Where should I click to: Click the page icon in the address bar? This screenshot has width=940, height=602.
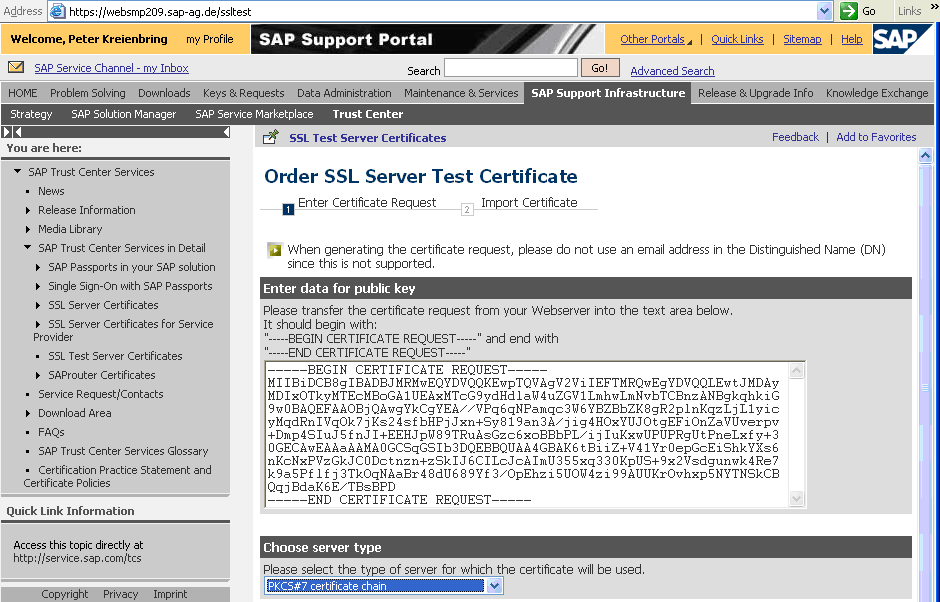(x=58, y=11)
